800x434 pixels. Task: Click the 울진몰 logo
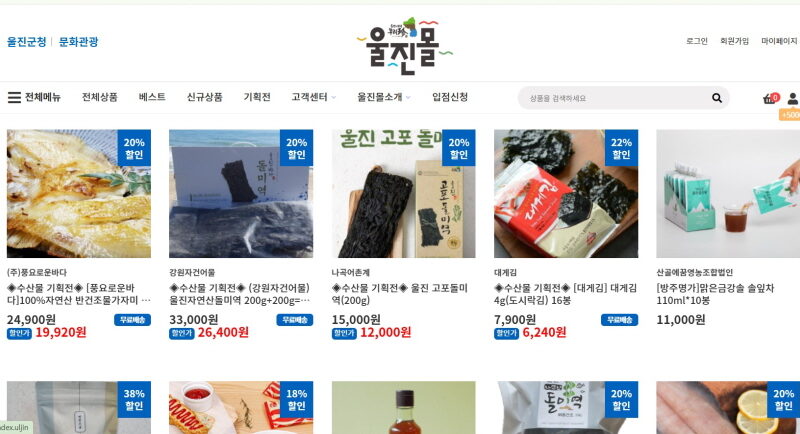point(404,46)
